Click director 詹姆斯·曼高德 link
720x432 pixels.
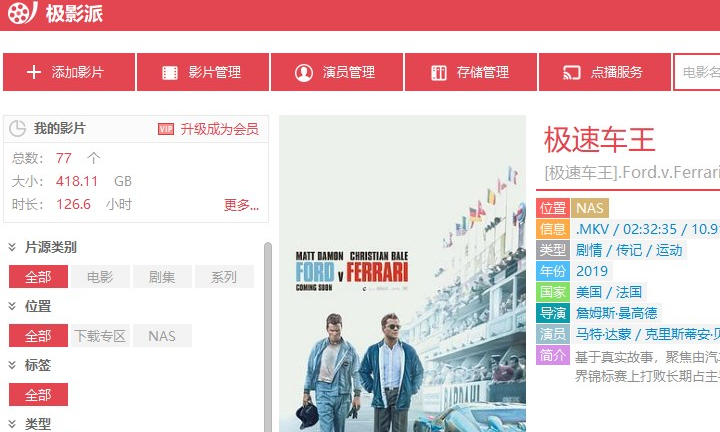[x=616, y=313]
